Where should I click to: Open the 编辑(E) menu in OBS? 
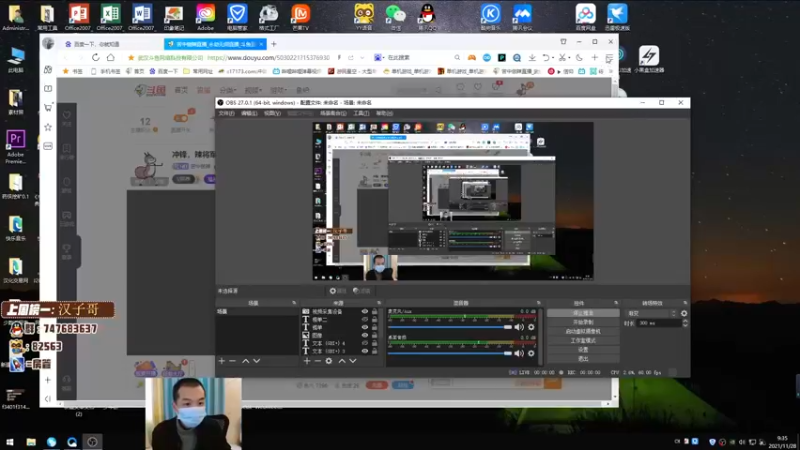pos(249,113)
